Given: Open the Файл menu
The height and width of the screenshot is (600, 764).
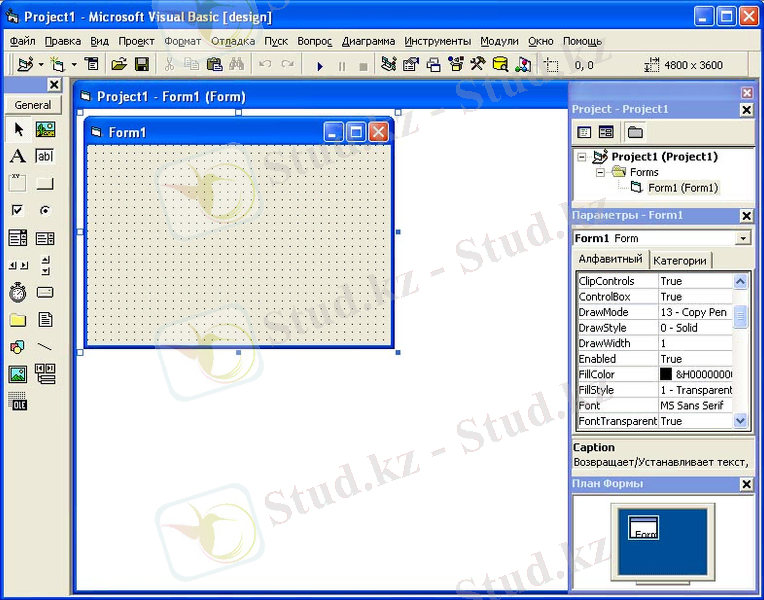Looking at the screenshot, I should (x=22, y=41).
